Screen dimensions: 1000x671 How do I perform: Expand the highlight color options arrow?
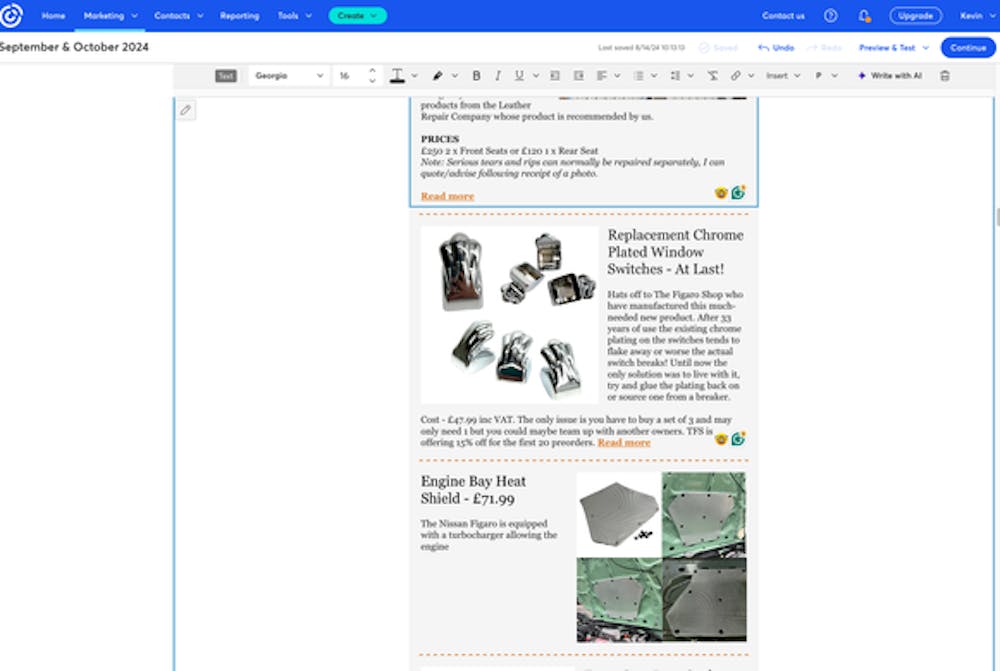click(455, 76)
